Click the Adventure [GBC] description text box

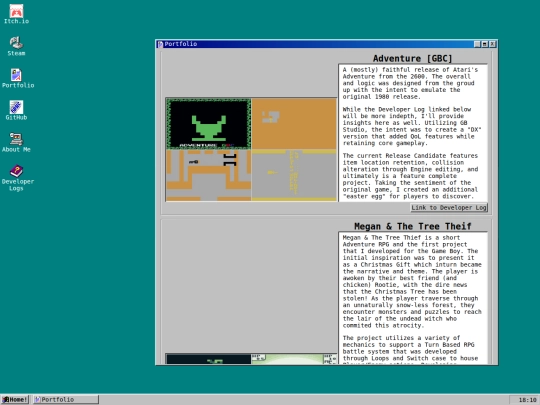tap(413, 133)
